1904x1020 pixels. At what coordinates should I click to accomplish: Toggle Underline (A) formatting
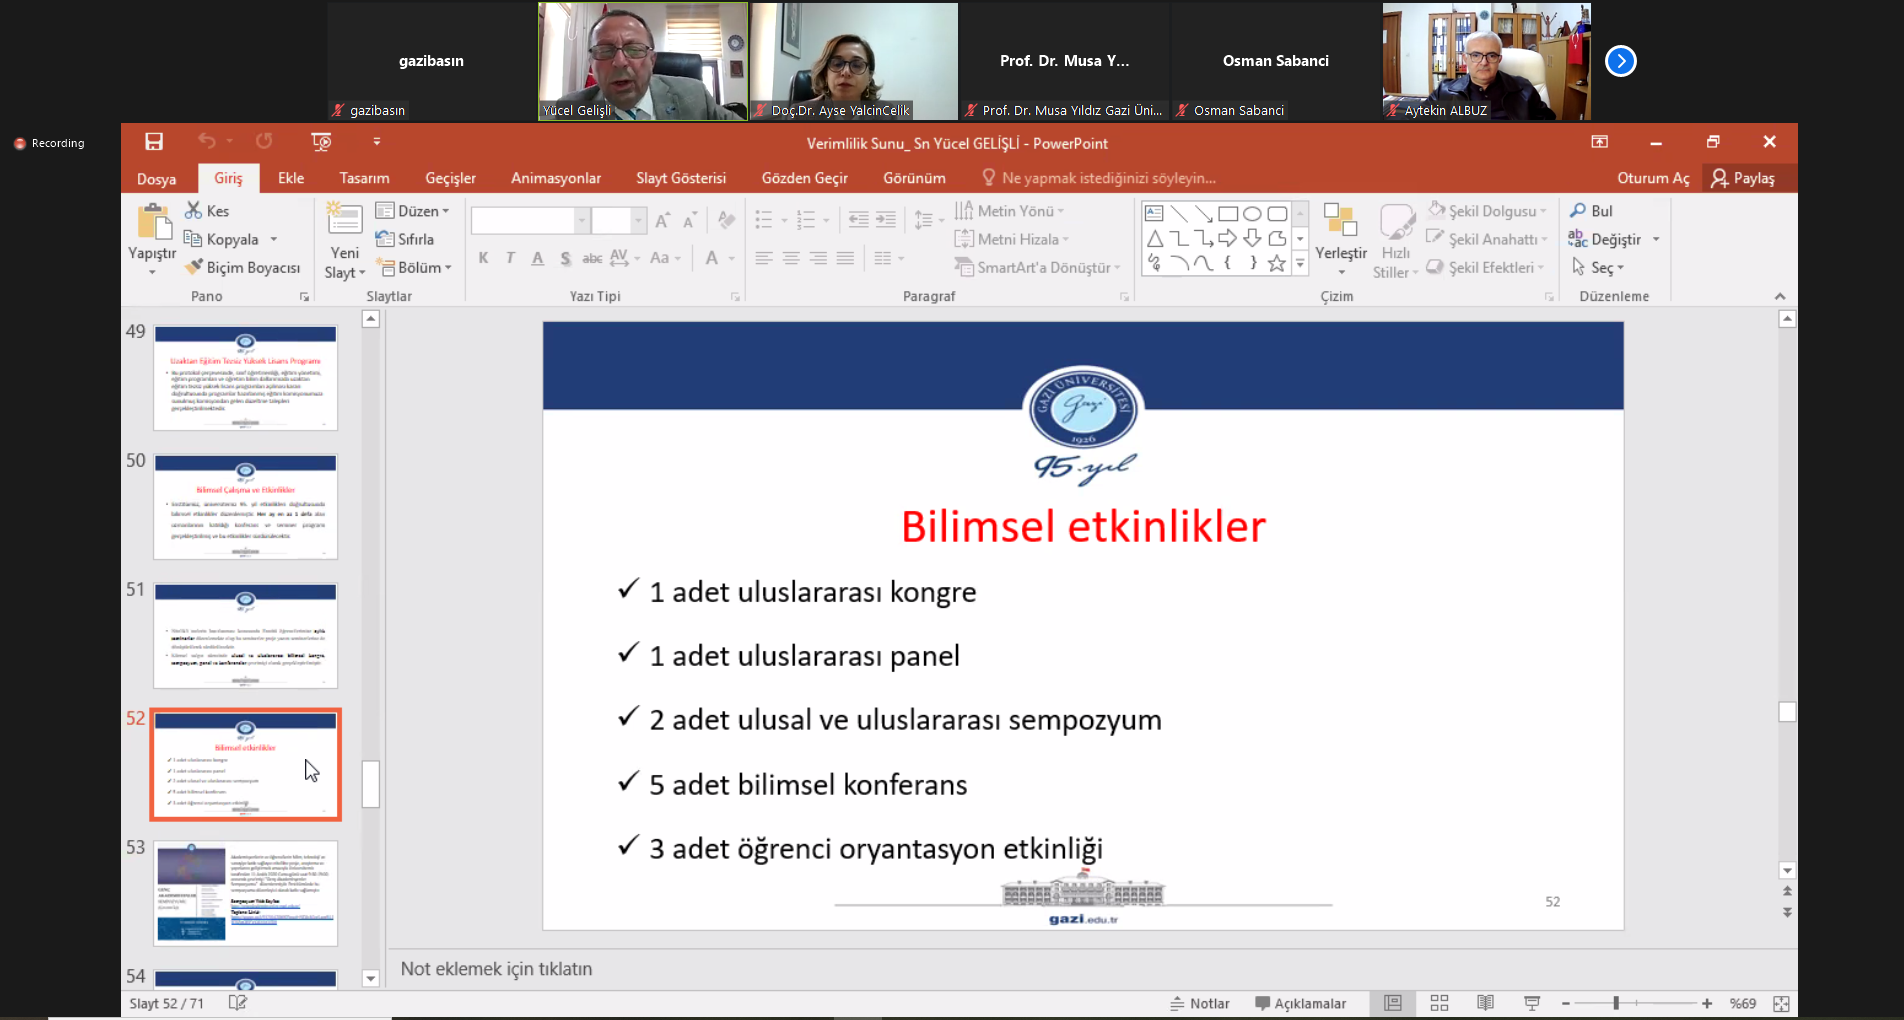538,258
